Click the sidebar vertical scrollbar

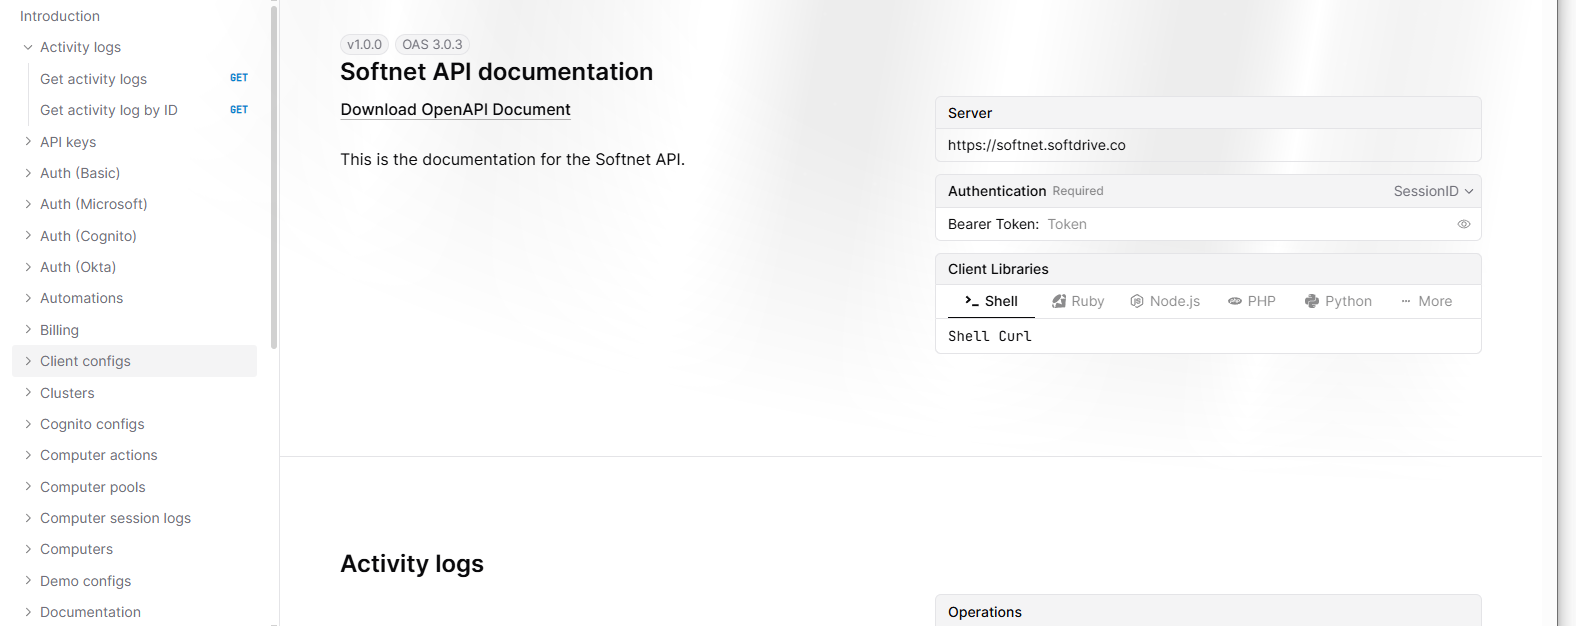point(274,176)
